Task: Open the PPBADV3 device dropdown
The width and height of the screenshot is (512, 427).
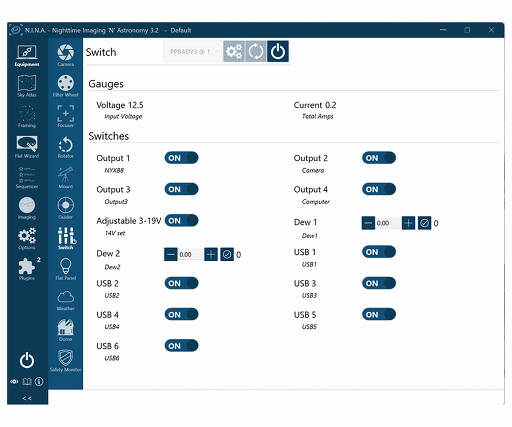Action: pos(192,52)
